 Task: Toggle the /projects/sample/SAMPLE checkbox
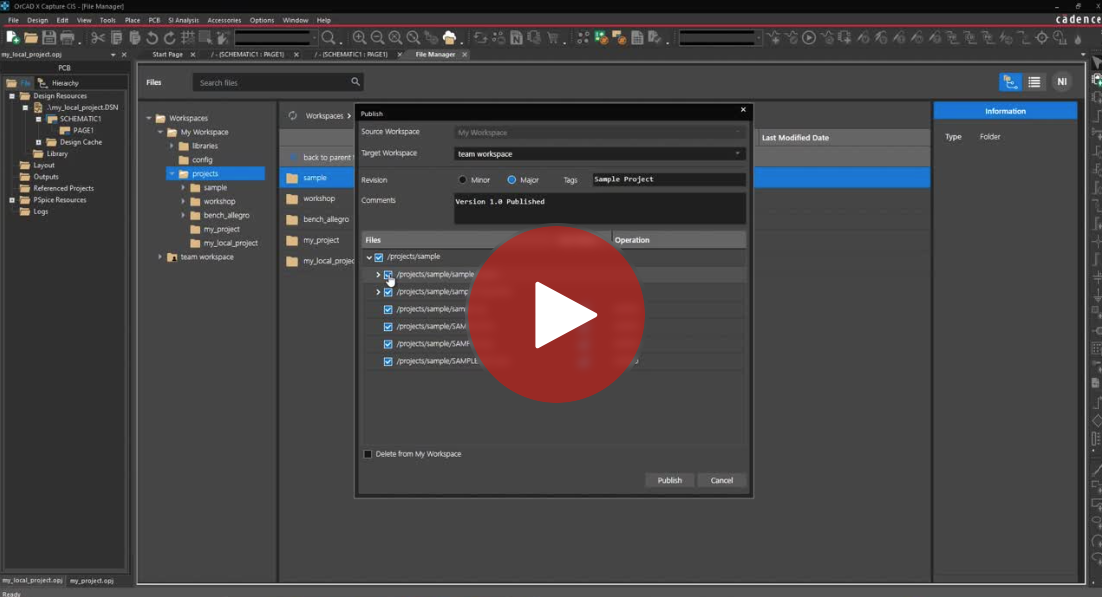(x=388, y=361)
